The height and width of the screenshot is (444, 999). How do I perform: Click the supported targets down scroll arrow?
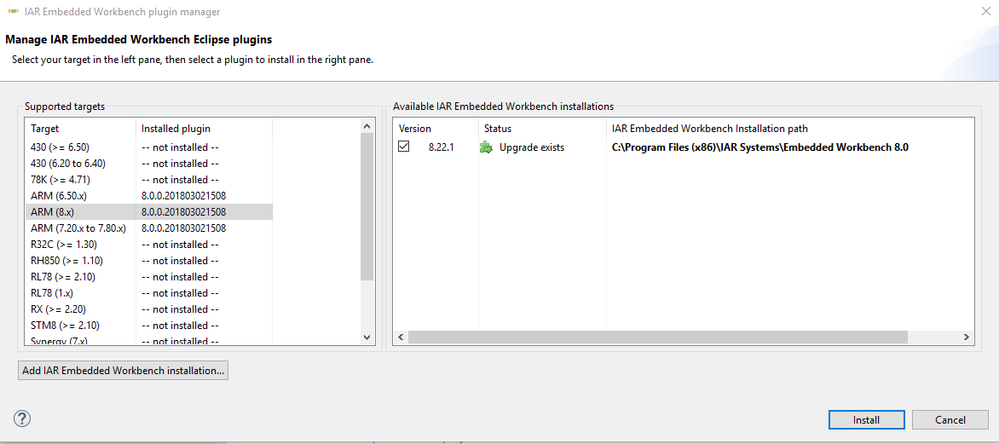[x=367, y=337]
